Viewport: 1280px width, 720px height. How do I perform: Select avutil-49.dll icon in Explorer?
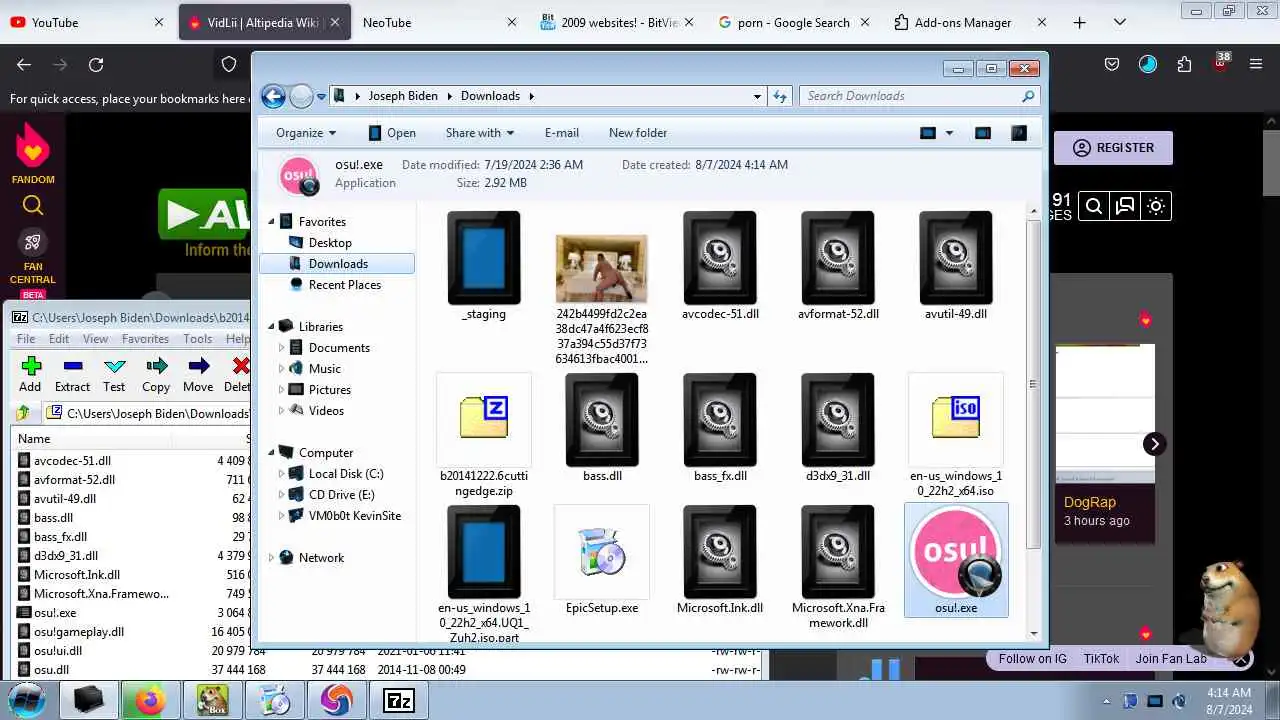tap(956, 258)
